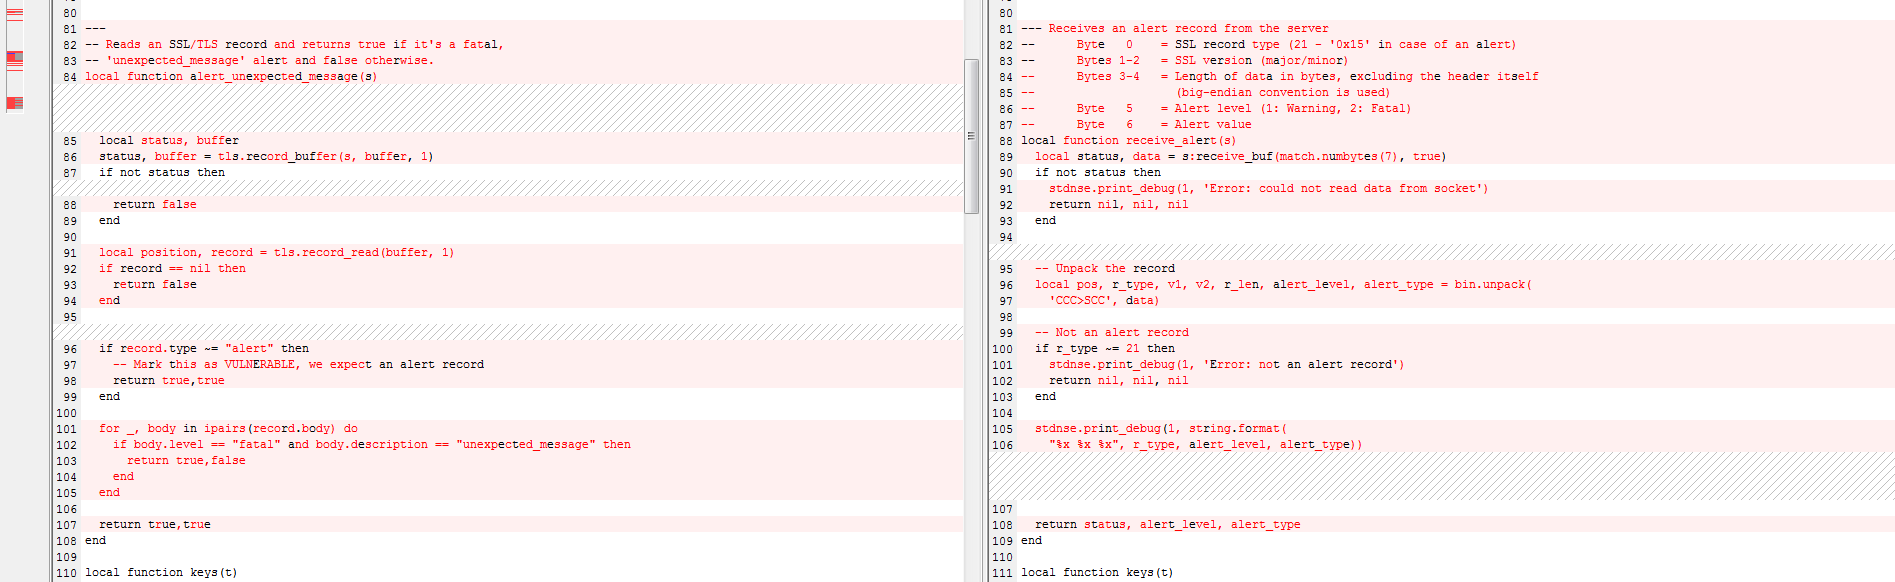Place cursor on 'local function alert_unexpected_message(s)' line
Image resolution: width=1895 pixels, height=582 pixels.
[x=231, y=77]
